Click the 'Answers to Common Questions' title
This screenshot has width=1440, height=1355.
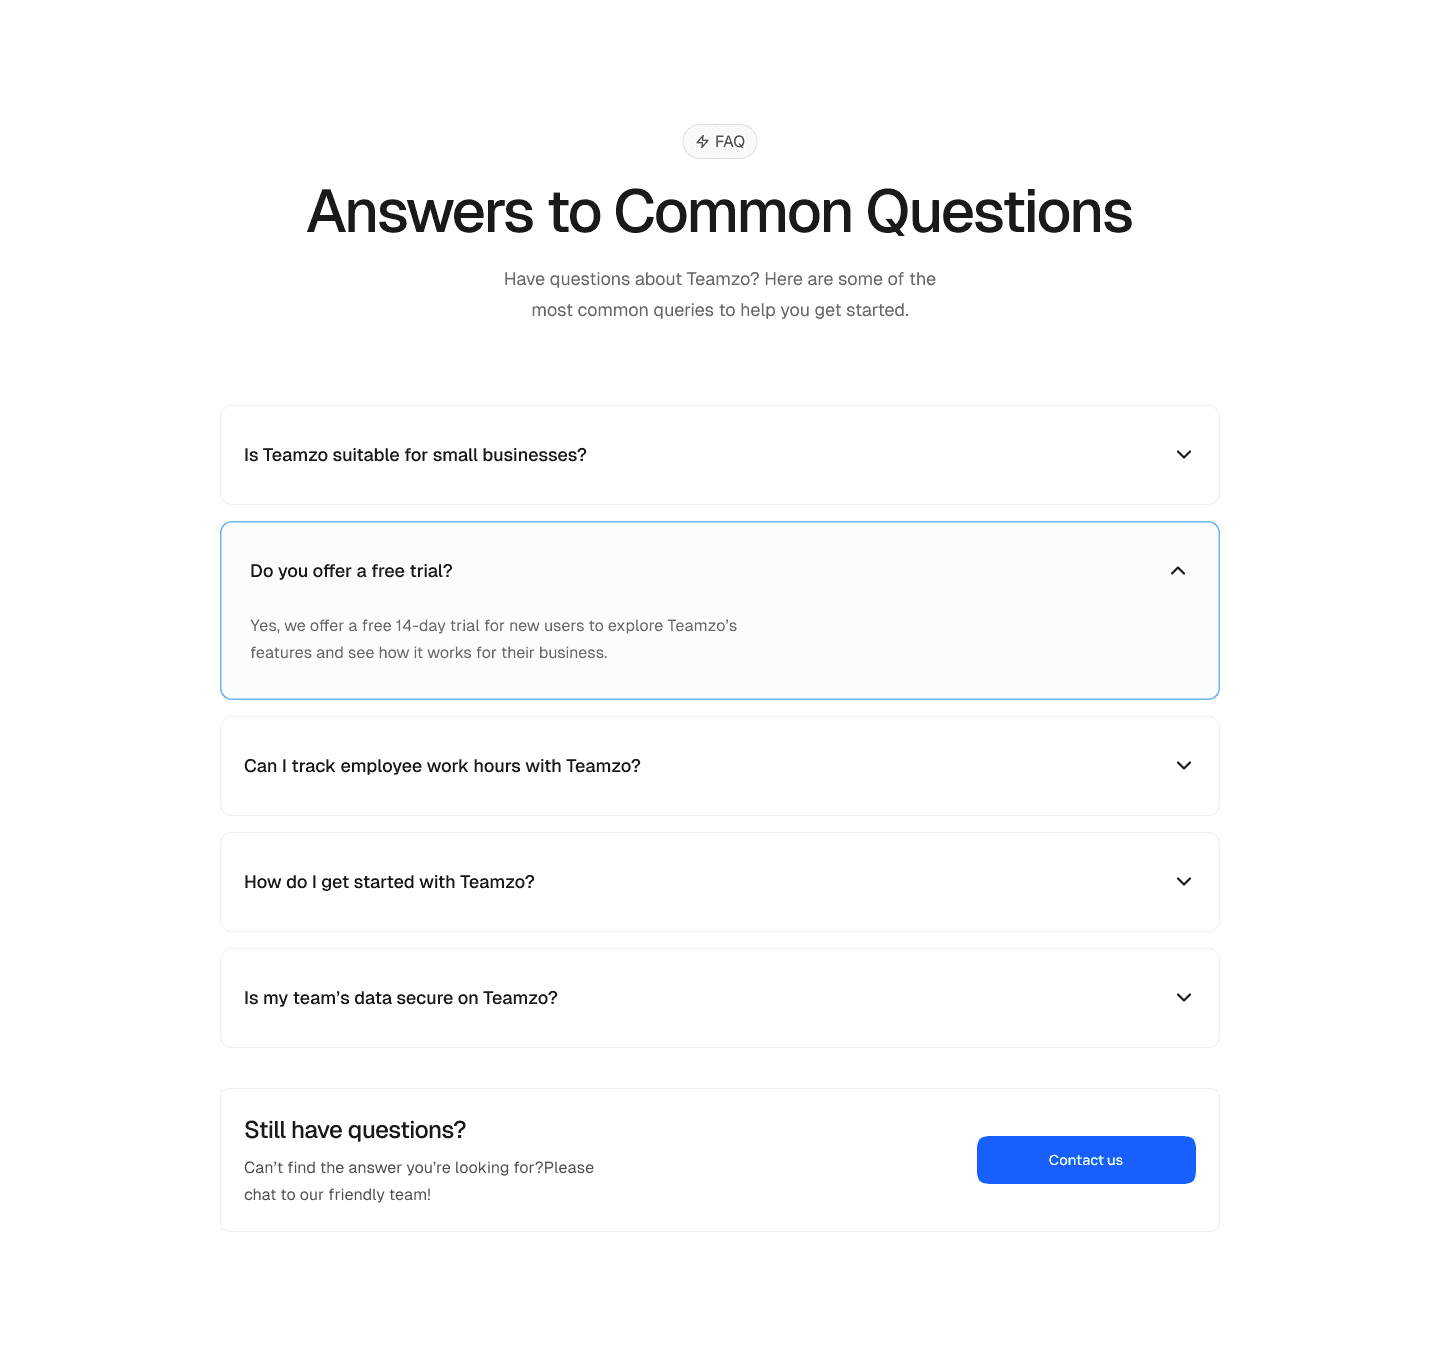719,212
